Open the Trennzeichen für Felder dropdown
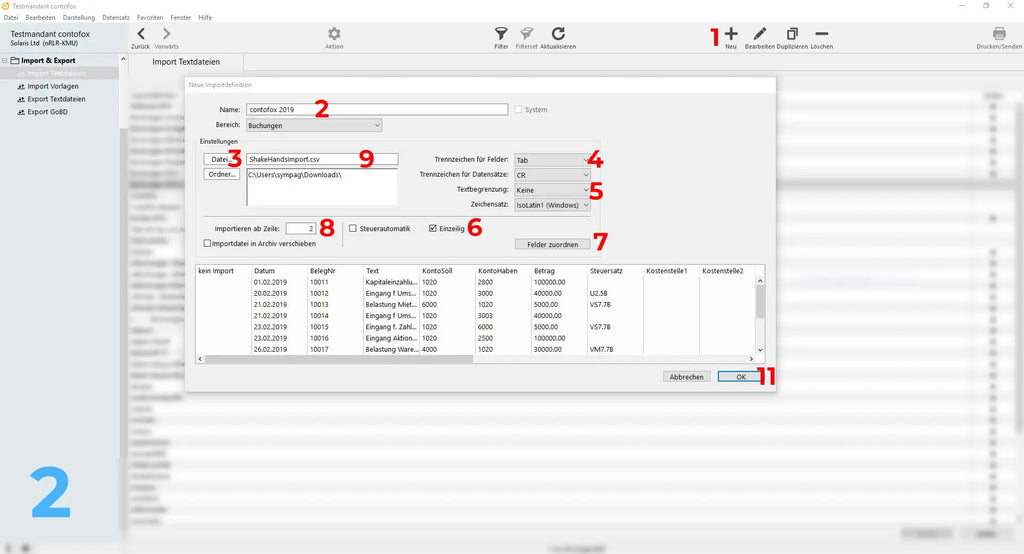The width and height of the screenshot is (1024, 554). (552, 160)
